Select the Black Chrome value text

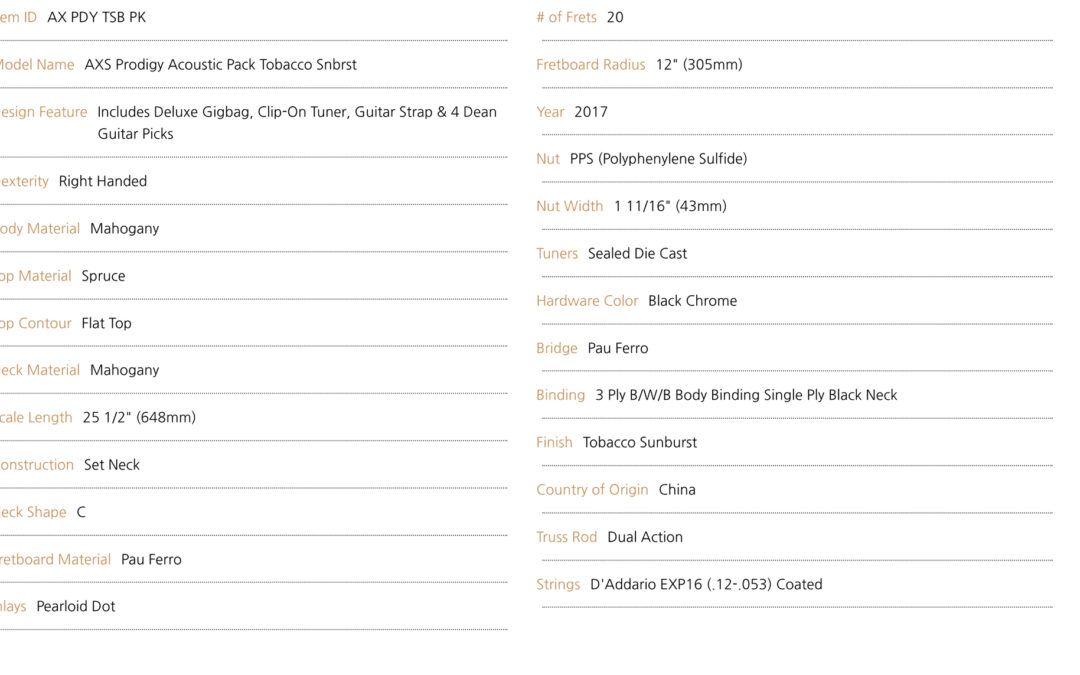click(x=692, y=301)
